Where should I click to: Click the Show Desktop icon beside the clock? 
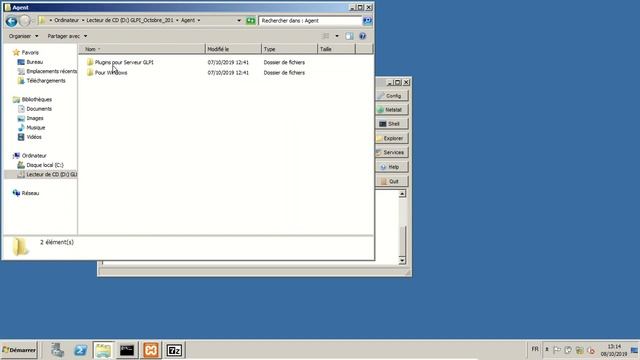pos(635,350)
